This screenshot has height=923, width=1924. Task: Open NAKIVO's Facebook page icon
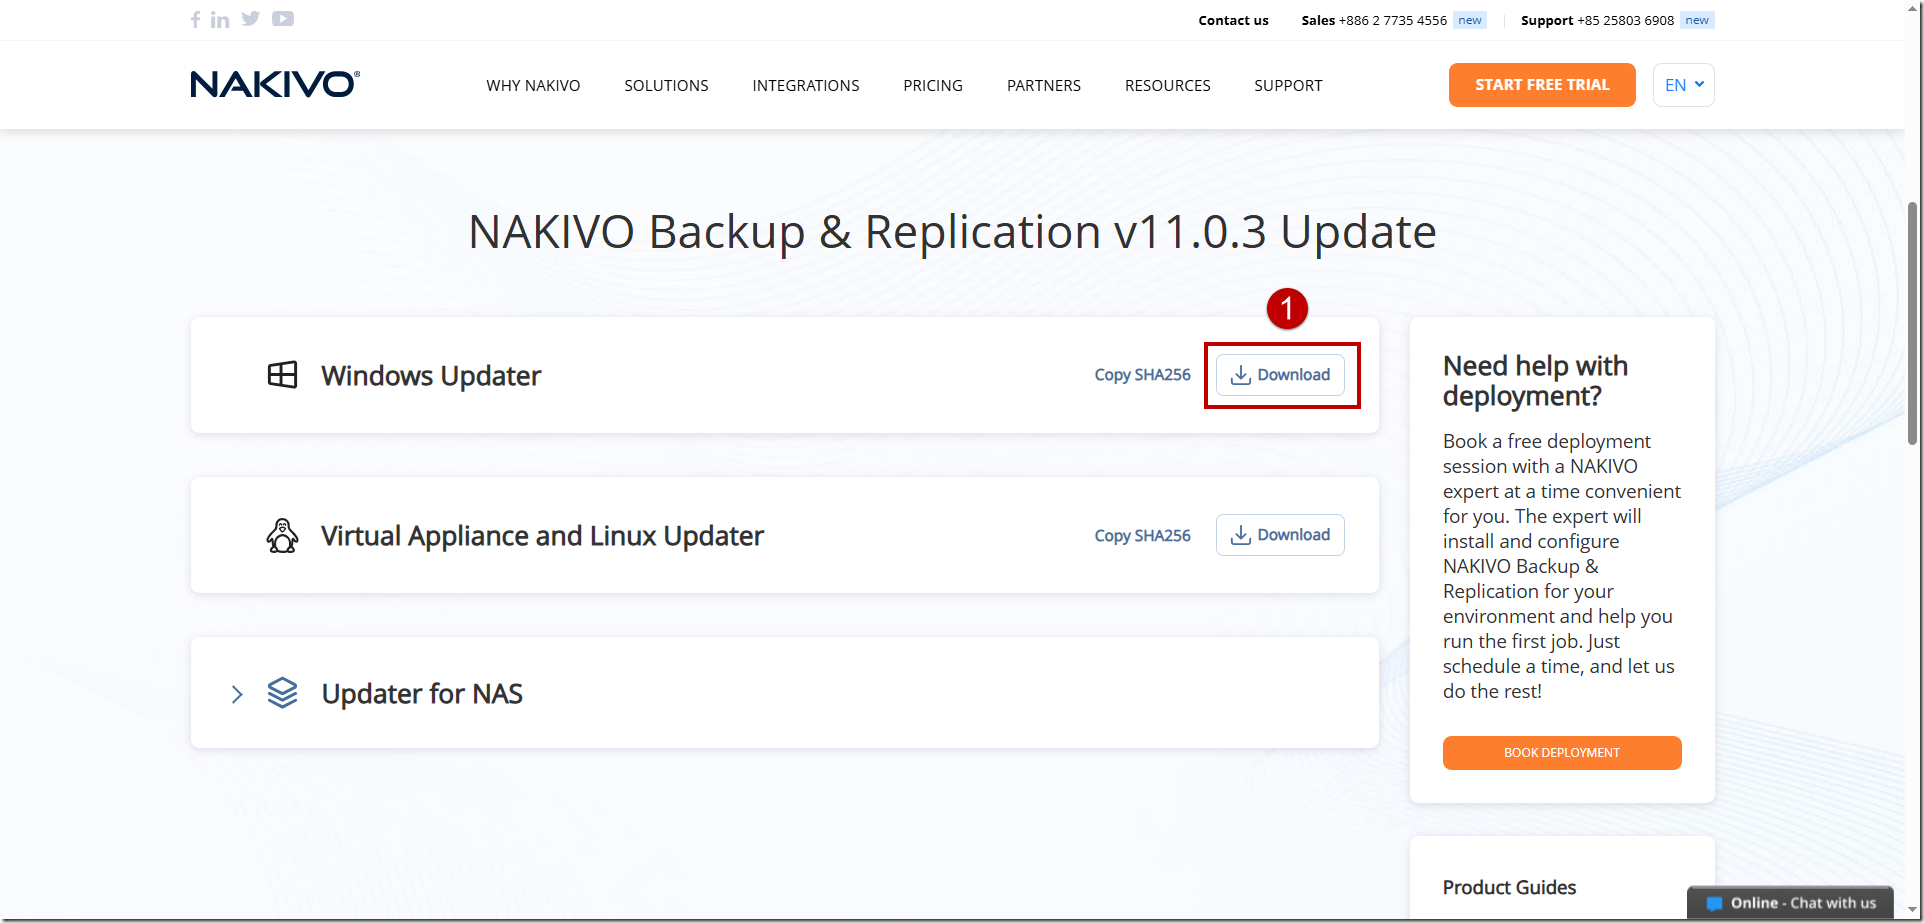pos(195,20)
